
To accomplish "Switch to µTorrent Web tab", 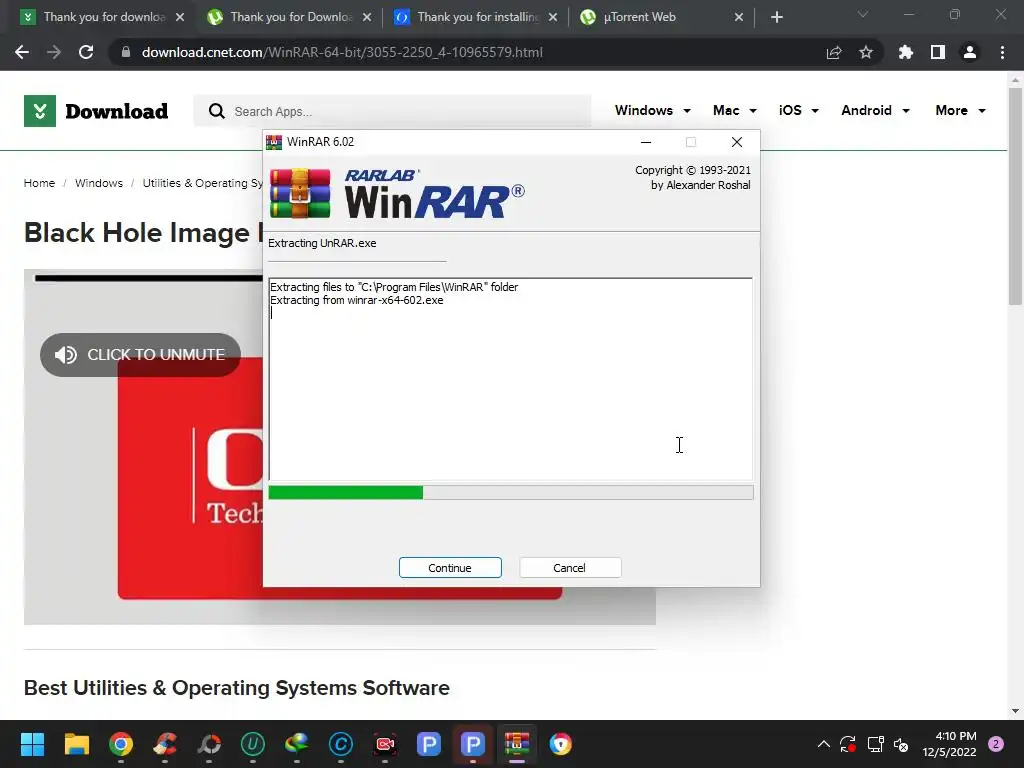I will click(662, 17).
